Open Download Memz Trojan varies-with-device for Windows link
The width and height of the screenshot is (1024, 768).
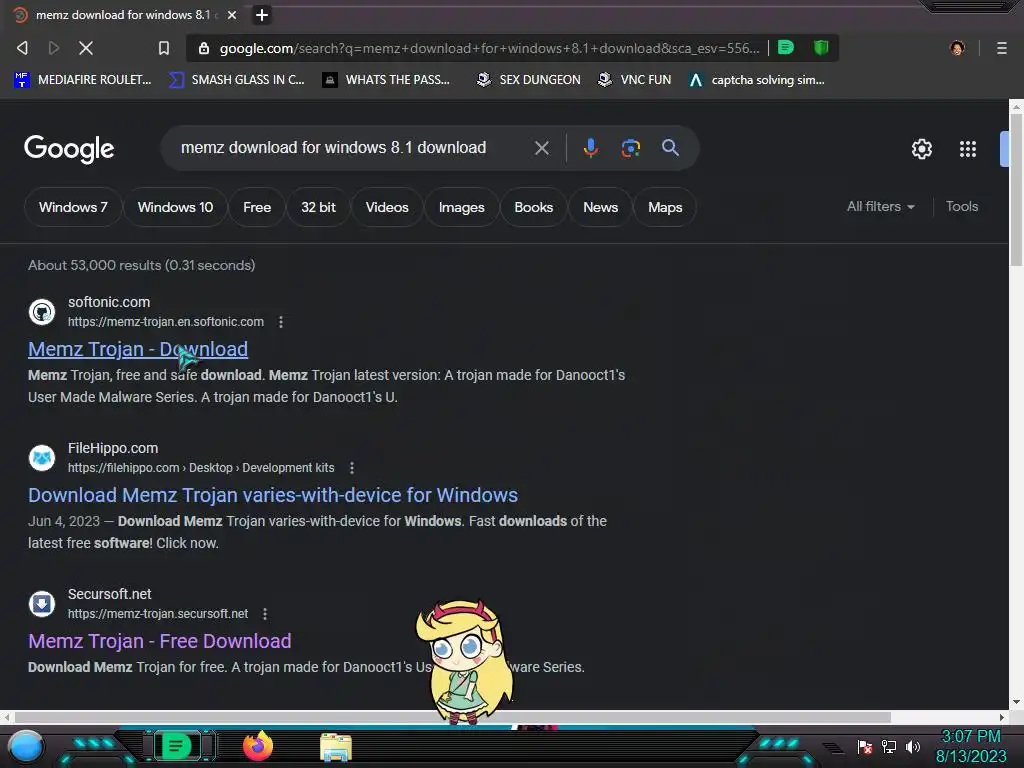click(273, 495)
